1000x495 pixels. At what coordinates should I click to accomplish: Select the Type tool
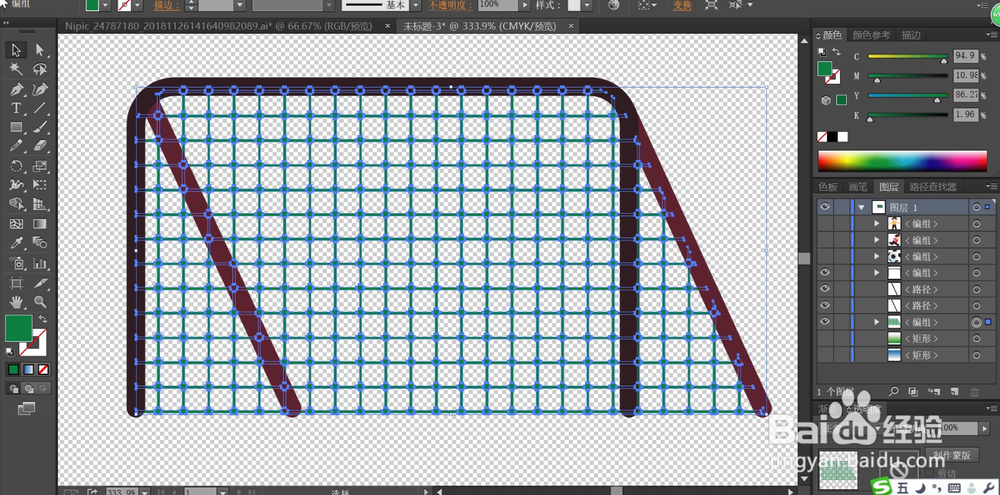(17, 108)
